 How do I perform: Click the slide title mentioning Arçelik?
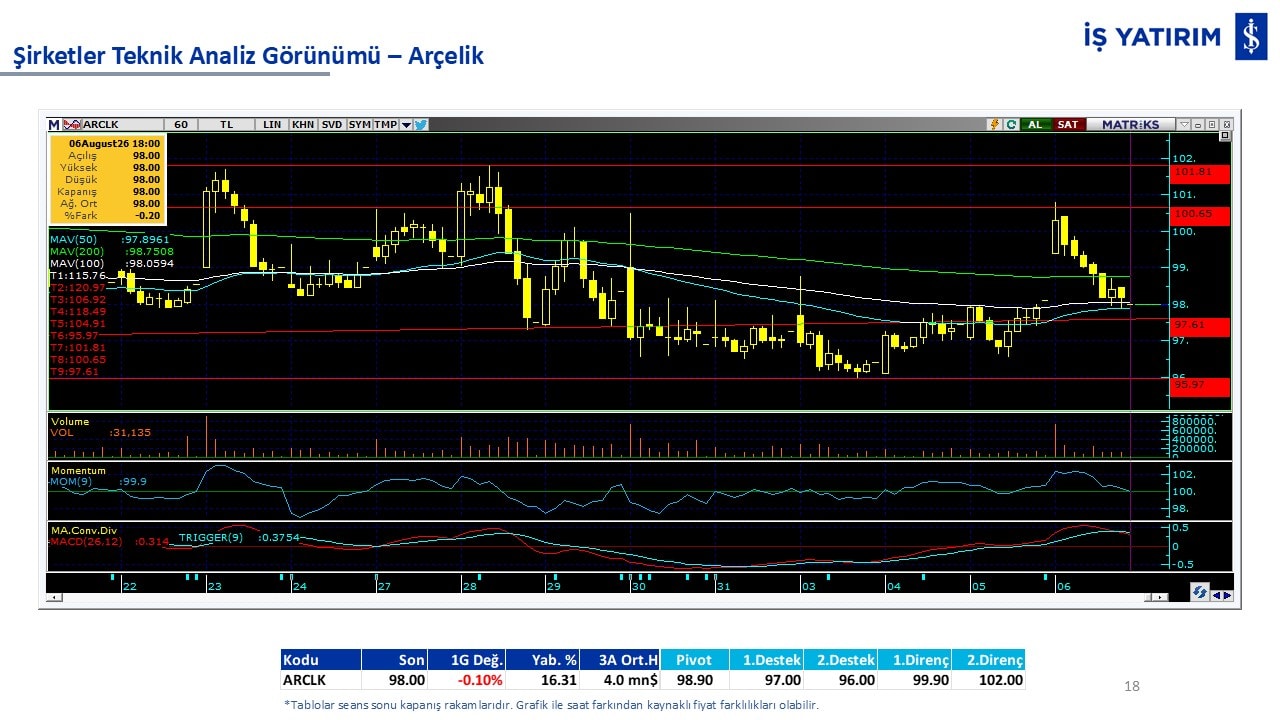(x=248, y=56)
